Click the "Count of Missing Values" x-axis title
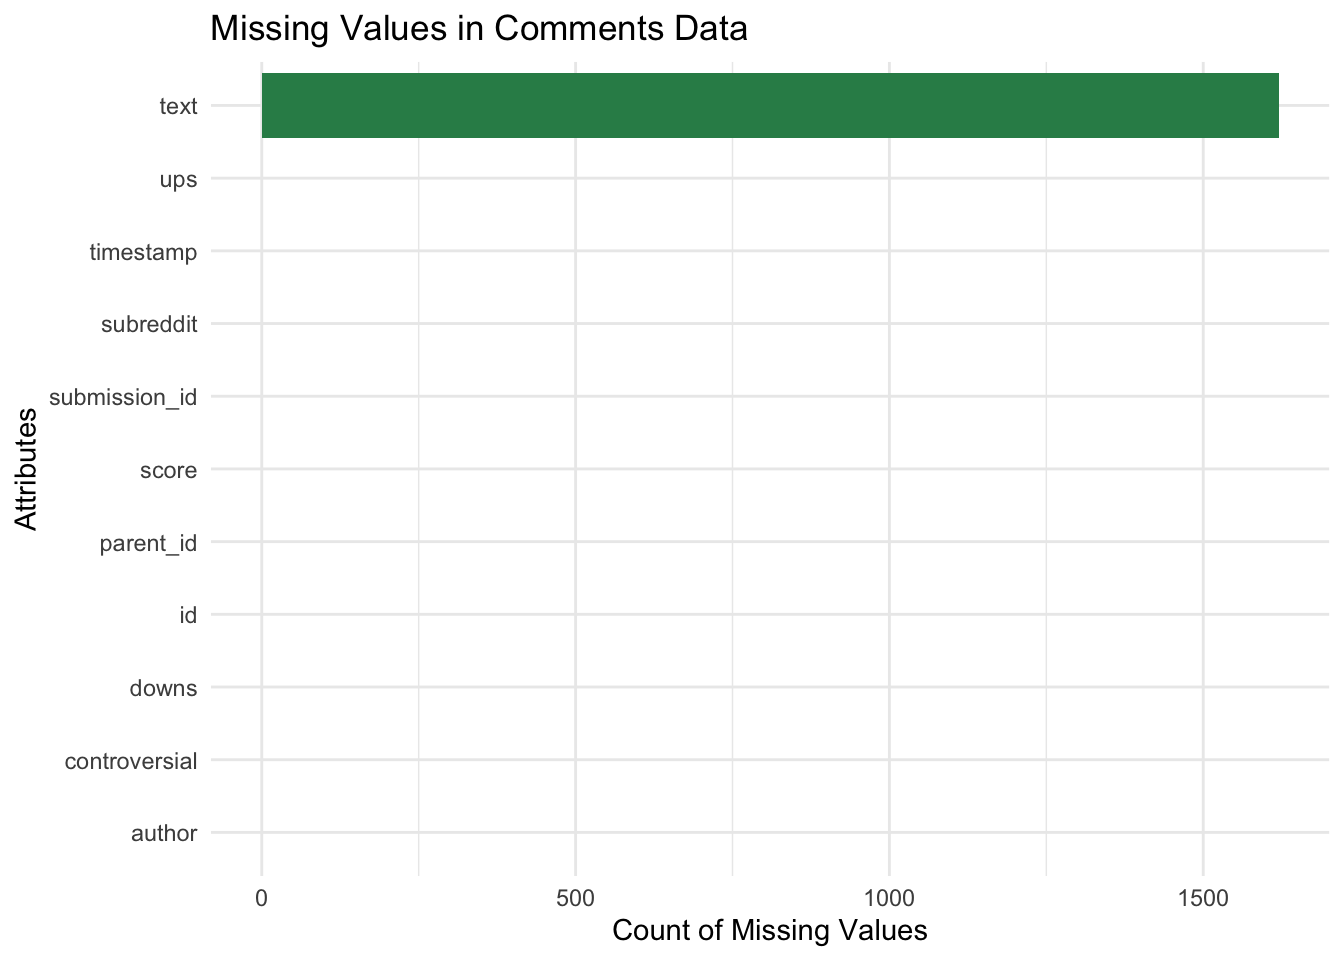Image resolution: width=1344 pixels, height=960 pixels. coord(769,931)
